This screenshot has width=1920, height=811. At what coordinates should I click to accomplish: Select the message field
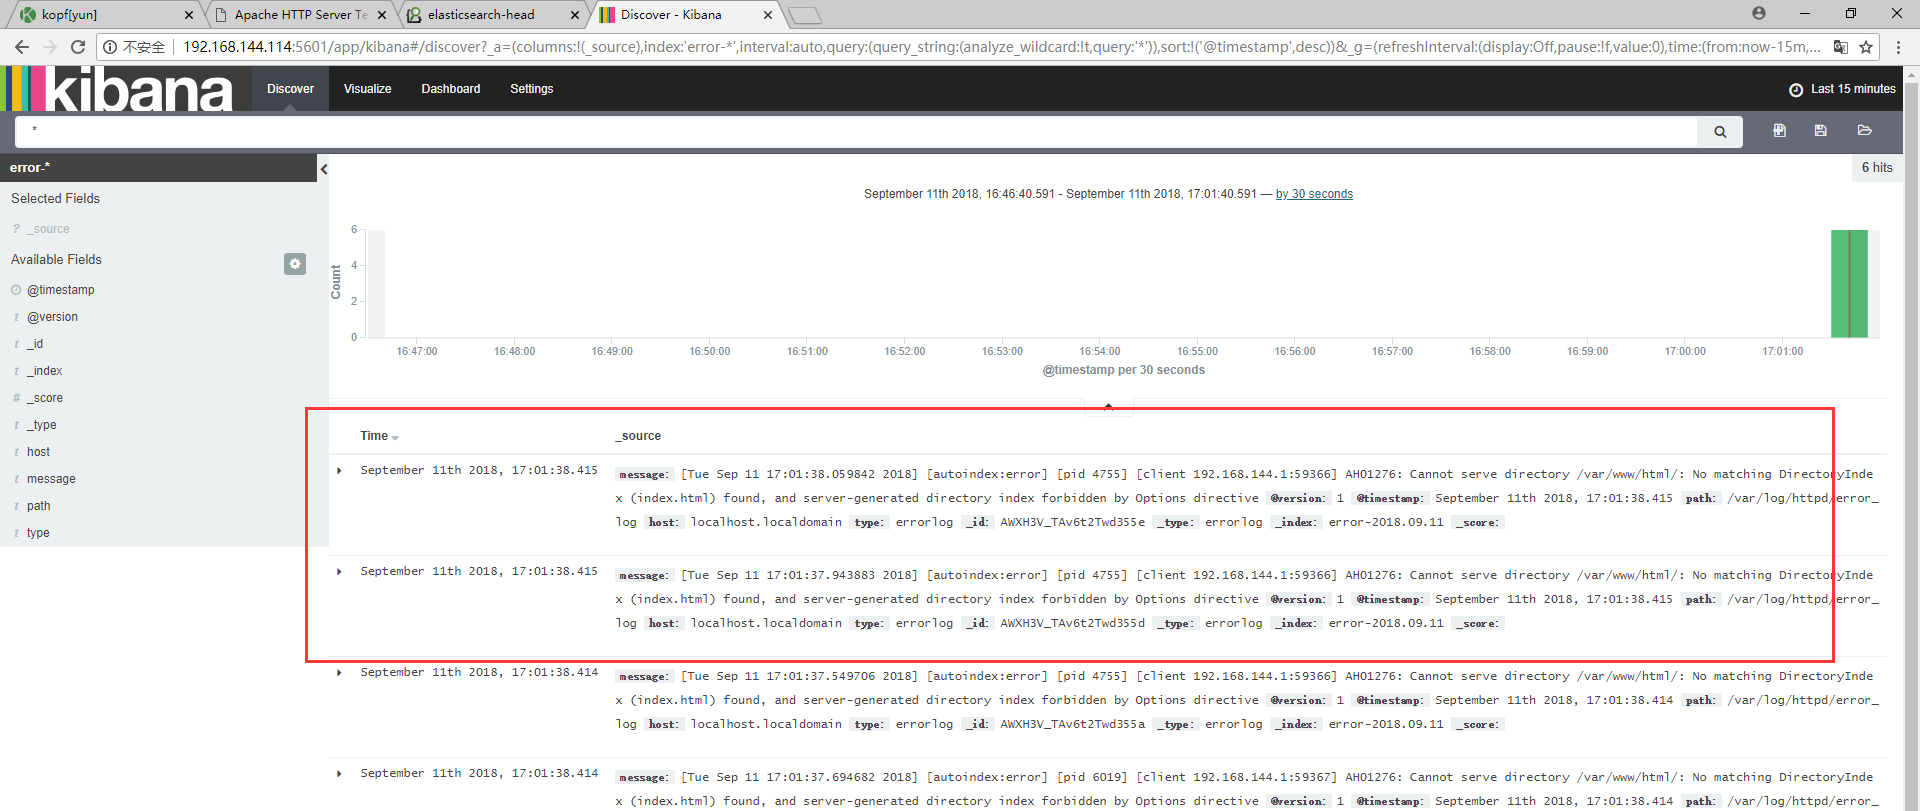click(x=51, y=479)
